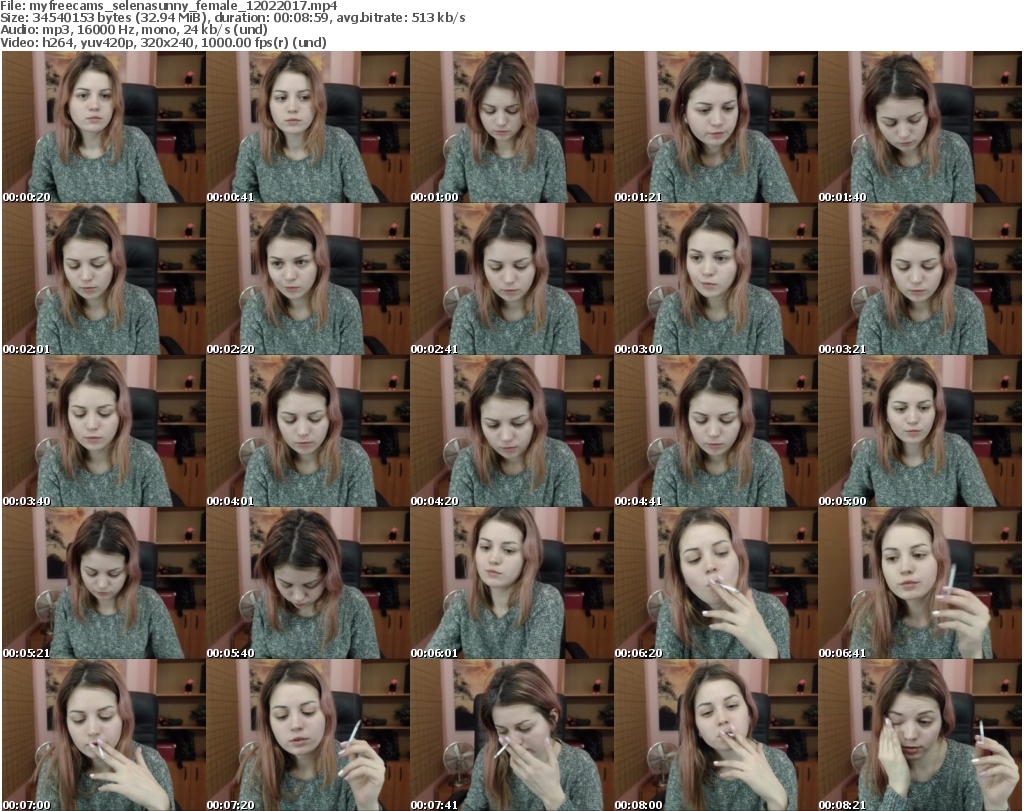Image resolution: width=1024 pixels, height=811 pixels.
Task: Select the thumbnail stamped 00:01:00
Action: point(511,127)
